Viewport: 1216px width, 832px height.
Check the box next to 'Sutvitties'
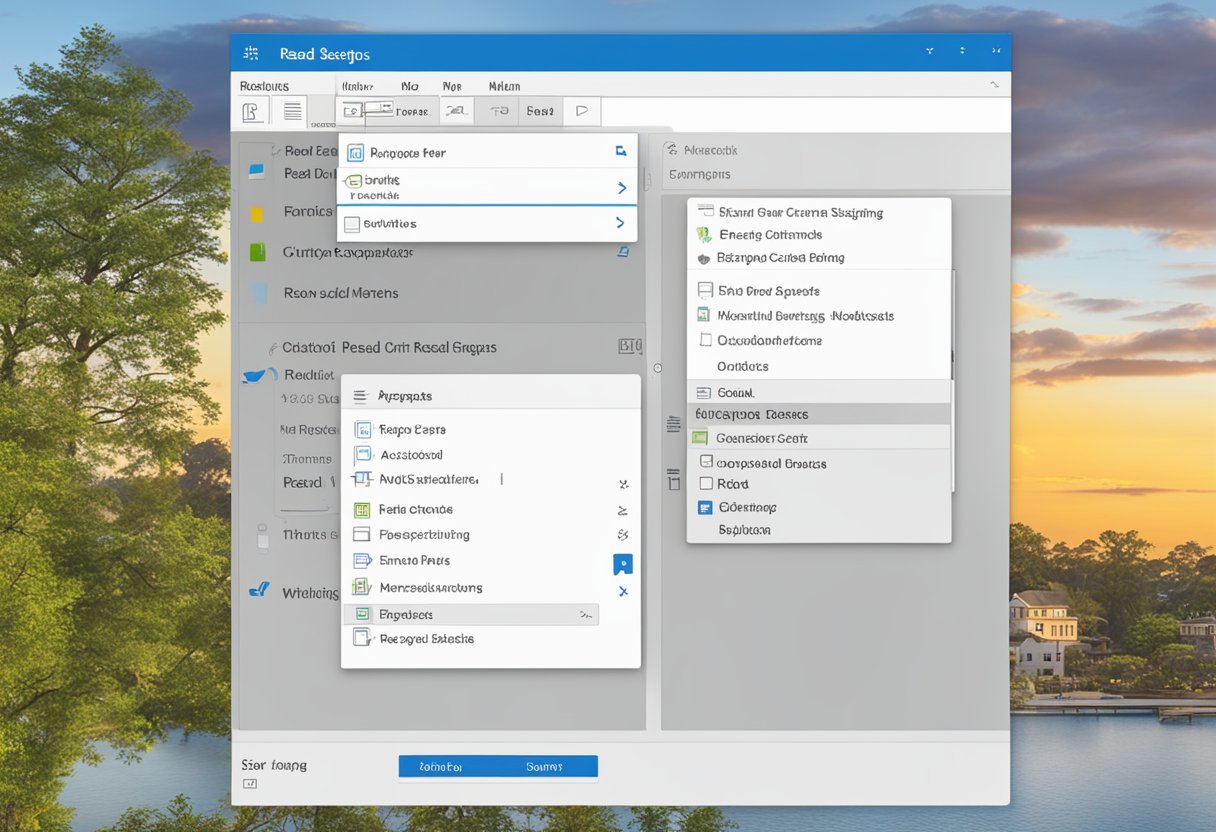(x=352, y=224)
